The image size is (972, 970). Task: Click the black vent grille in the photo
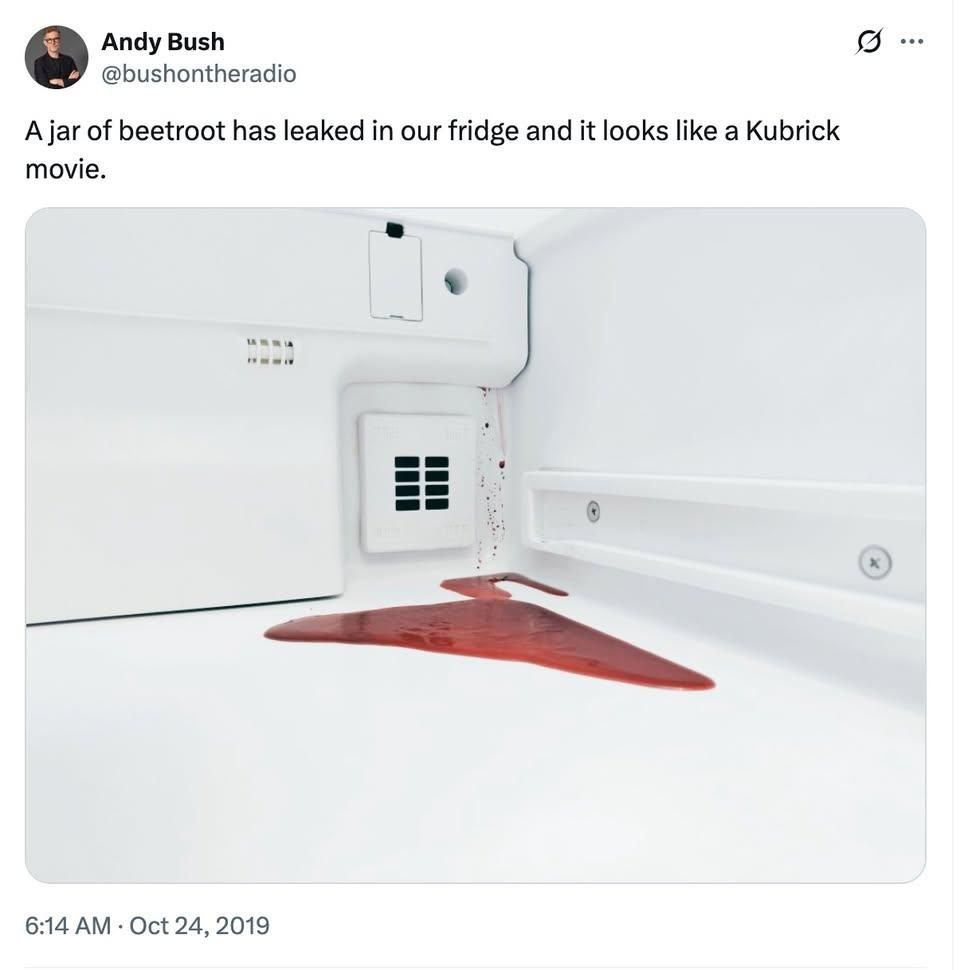click(x=422, y=483)
